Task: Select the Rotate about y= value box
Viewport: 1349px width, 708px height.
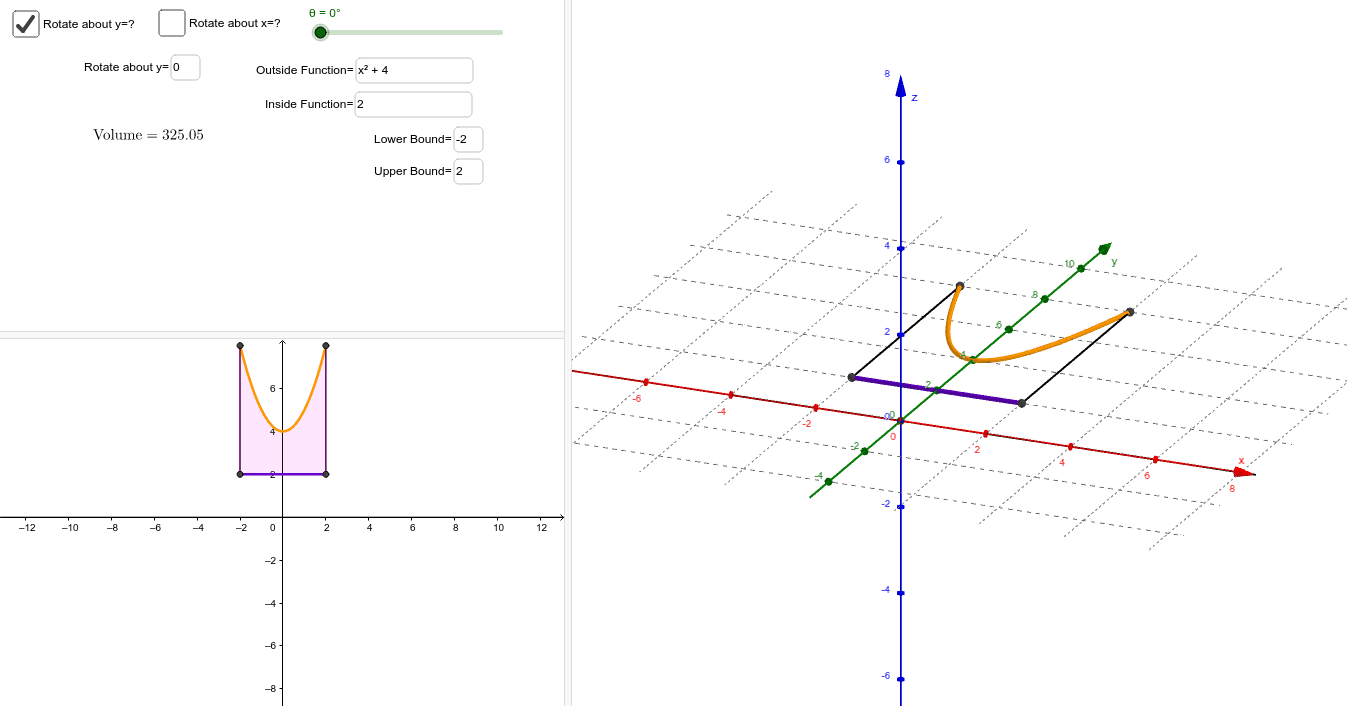Action: (x=185, y=67)
